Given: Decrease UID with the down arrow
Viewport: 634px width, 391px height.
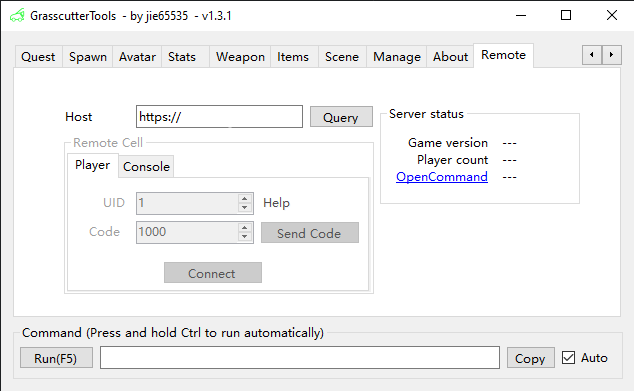Looking at the screenshot, I should (x=244, y=207).
